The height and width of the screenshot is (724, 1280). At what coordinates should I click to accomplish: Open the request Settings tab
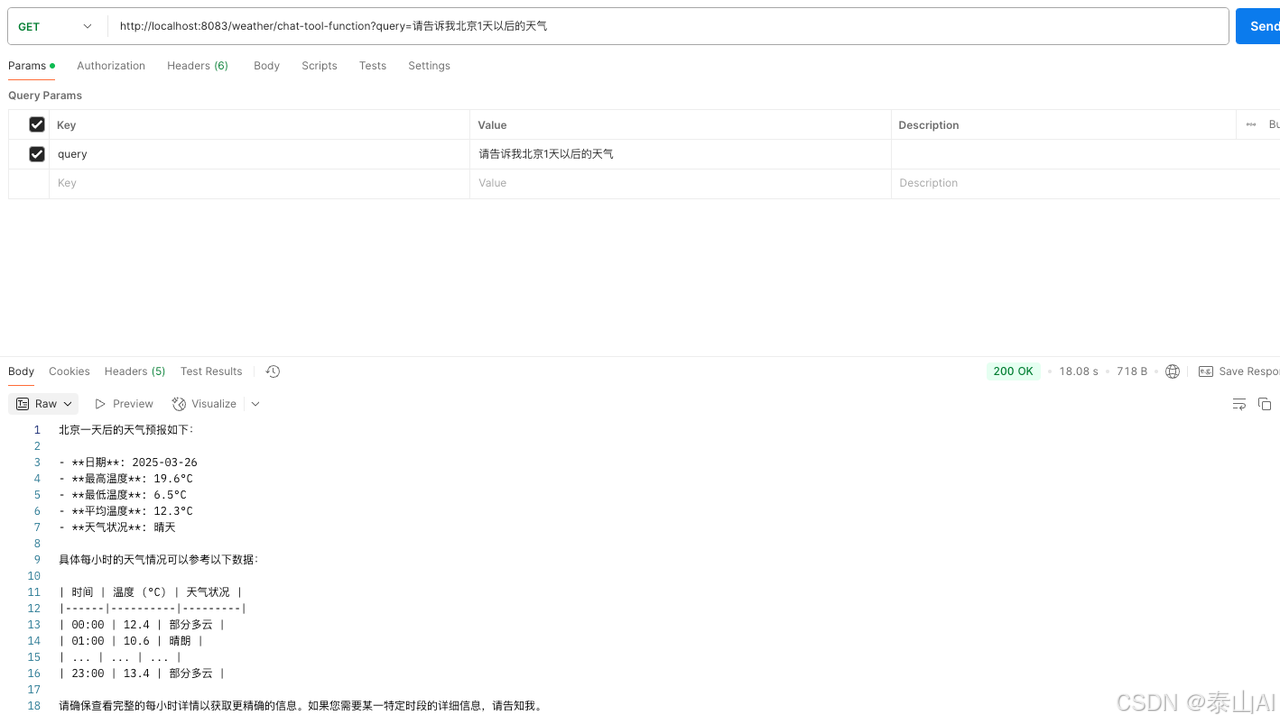429,66
